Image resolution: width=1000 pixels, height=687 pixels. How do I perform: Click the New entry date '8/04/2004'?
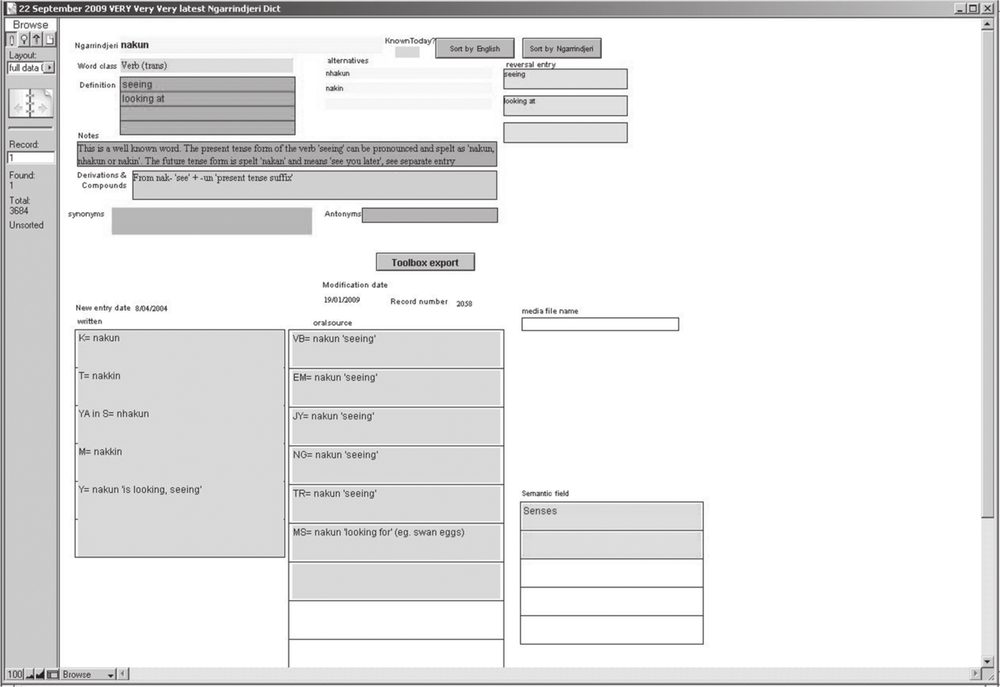[x=151, y=308]
